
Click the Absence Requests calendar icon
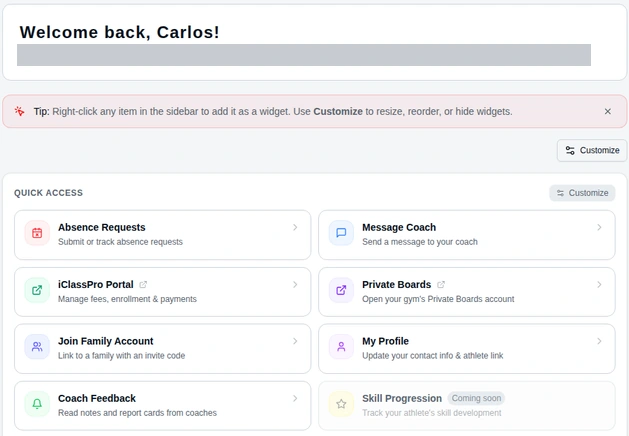click(x=37, y=233)
